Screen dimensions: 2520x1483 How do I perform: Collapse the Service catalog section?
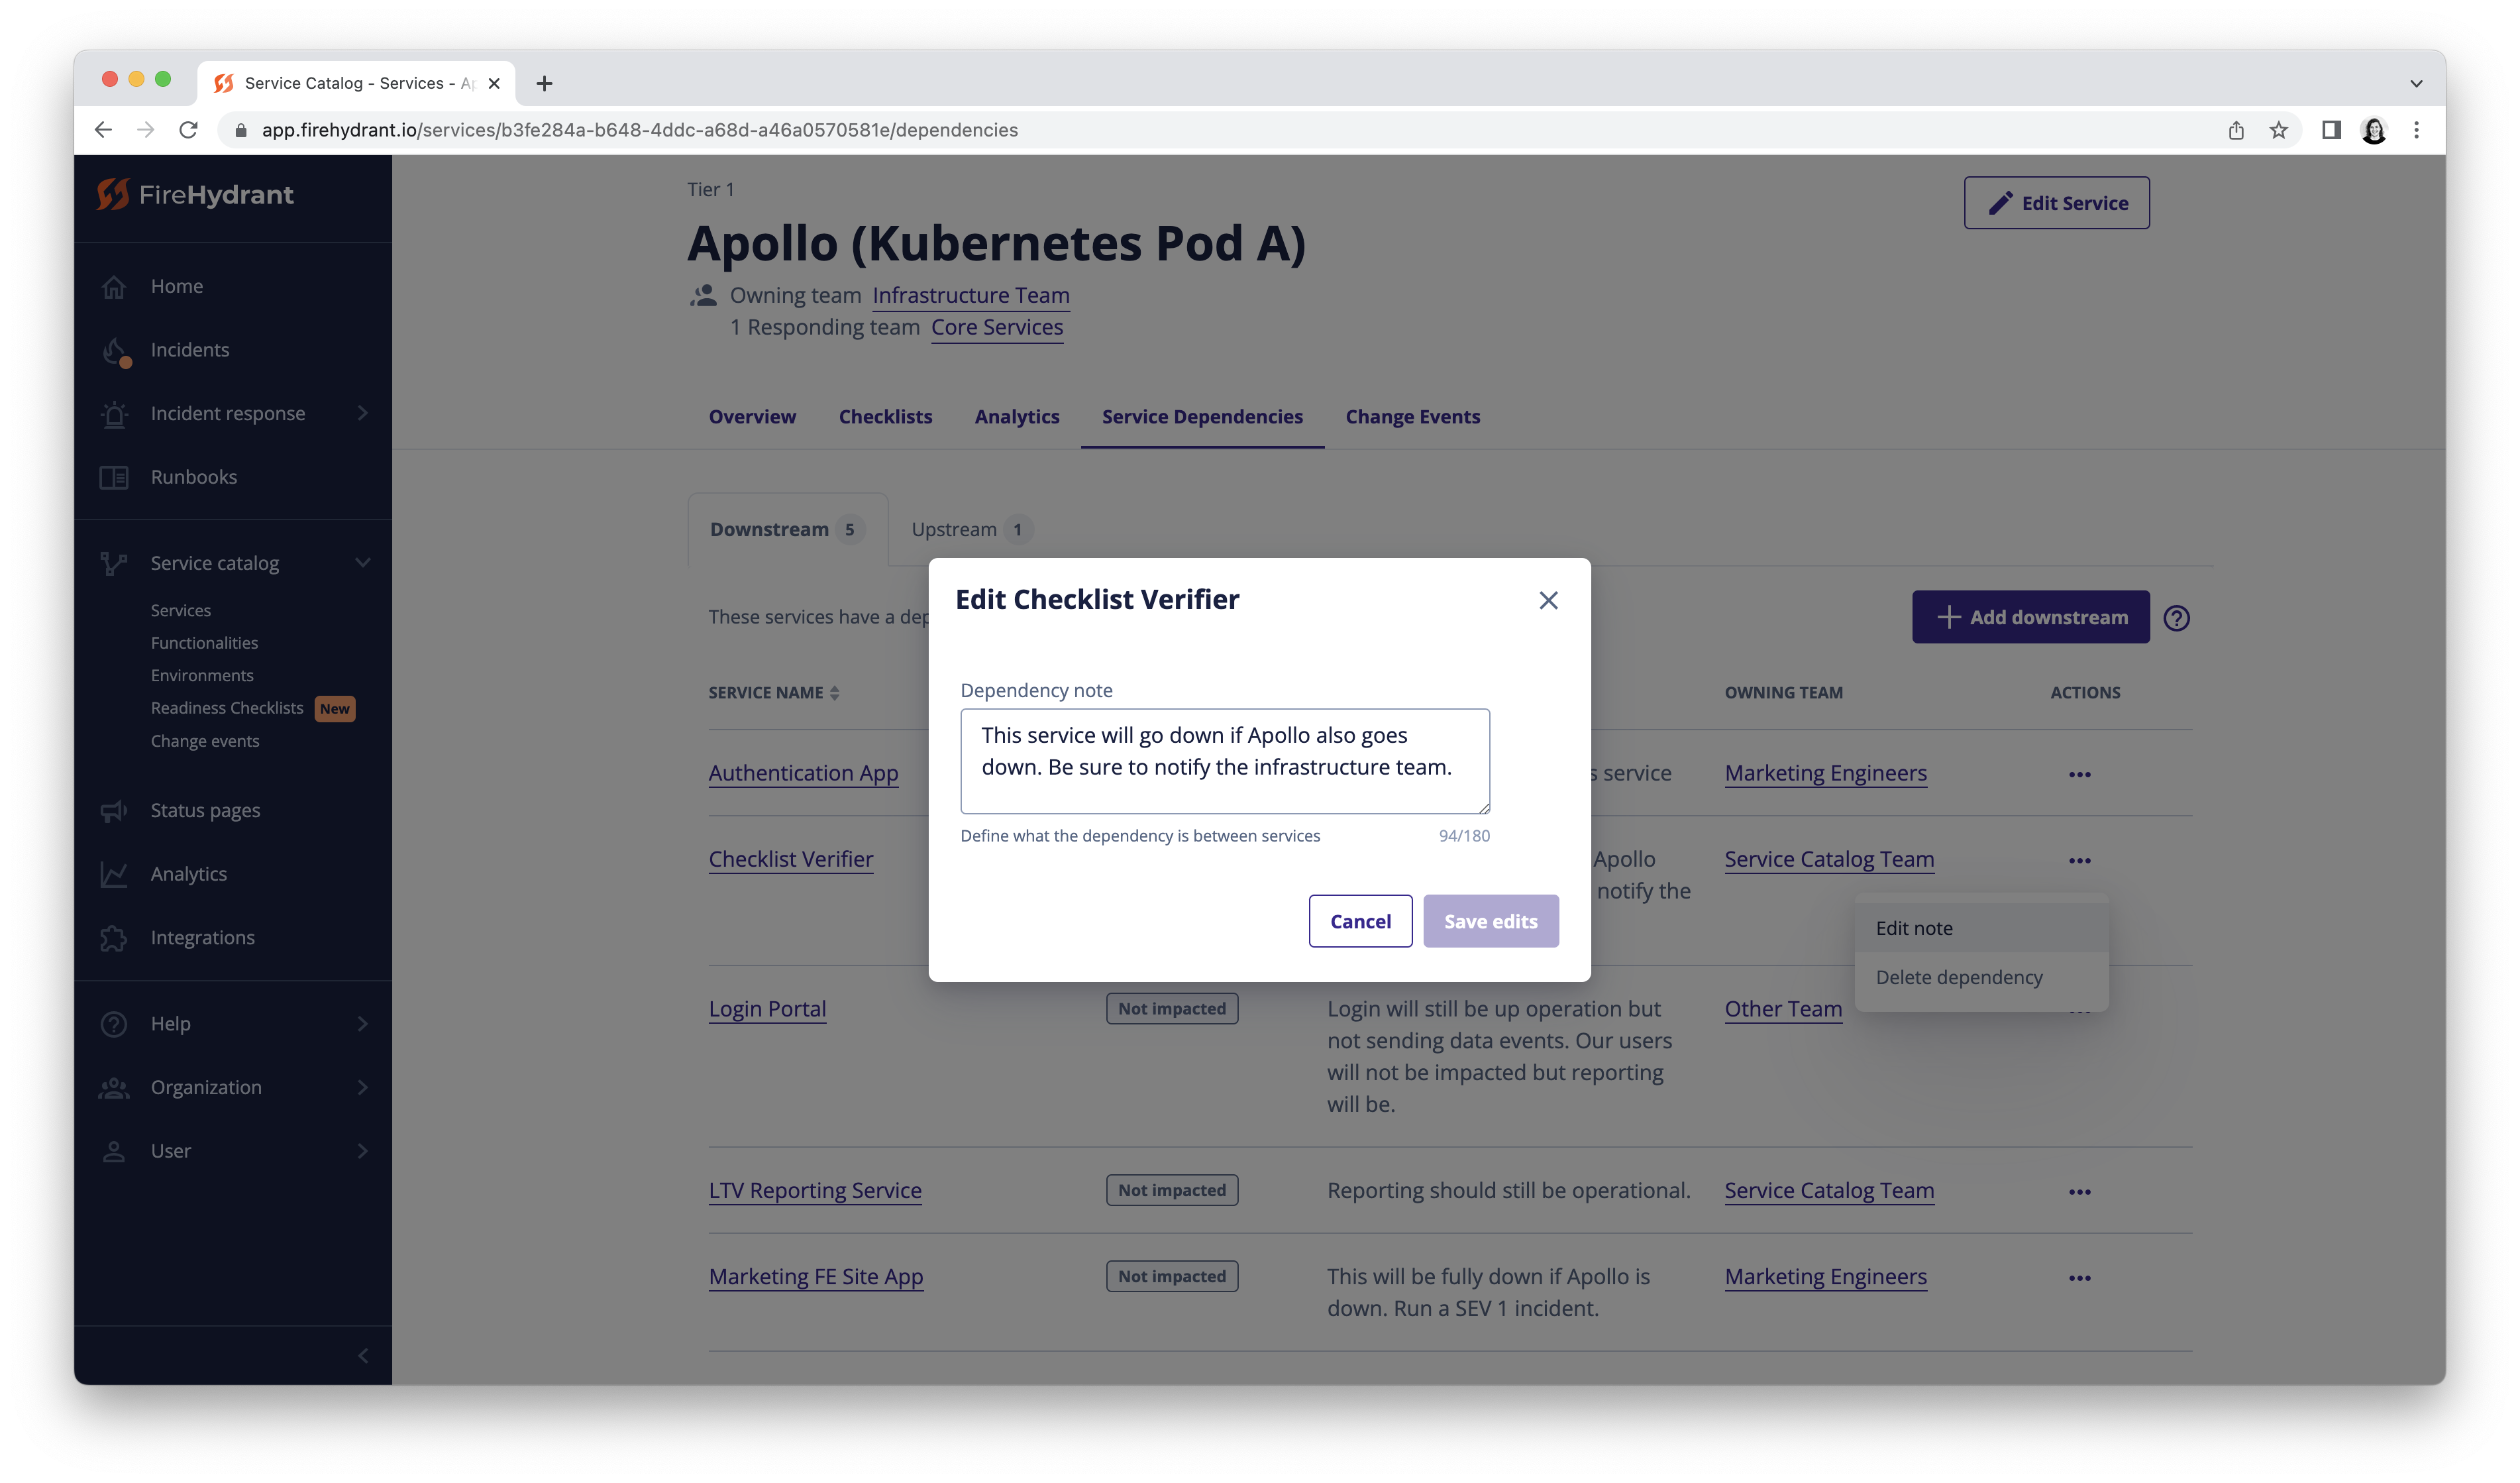(363, 563)
